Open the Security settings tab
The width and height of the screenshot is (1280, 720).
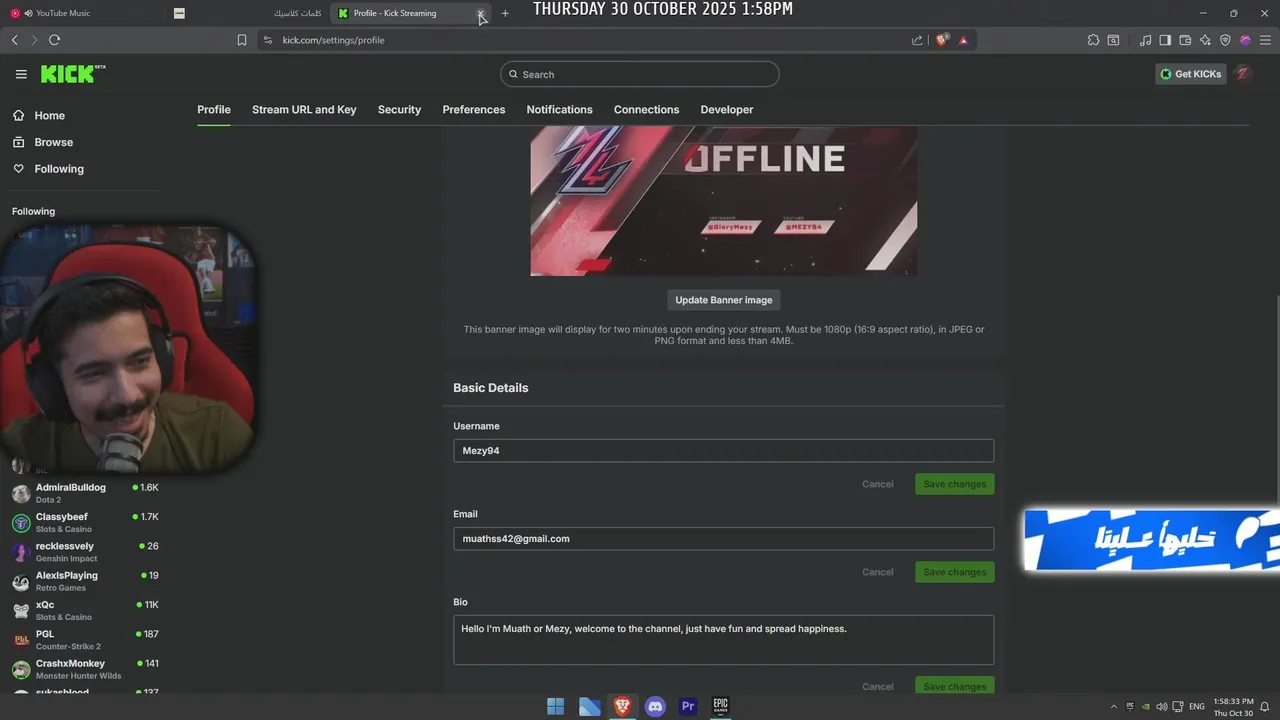point(399,110)
